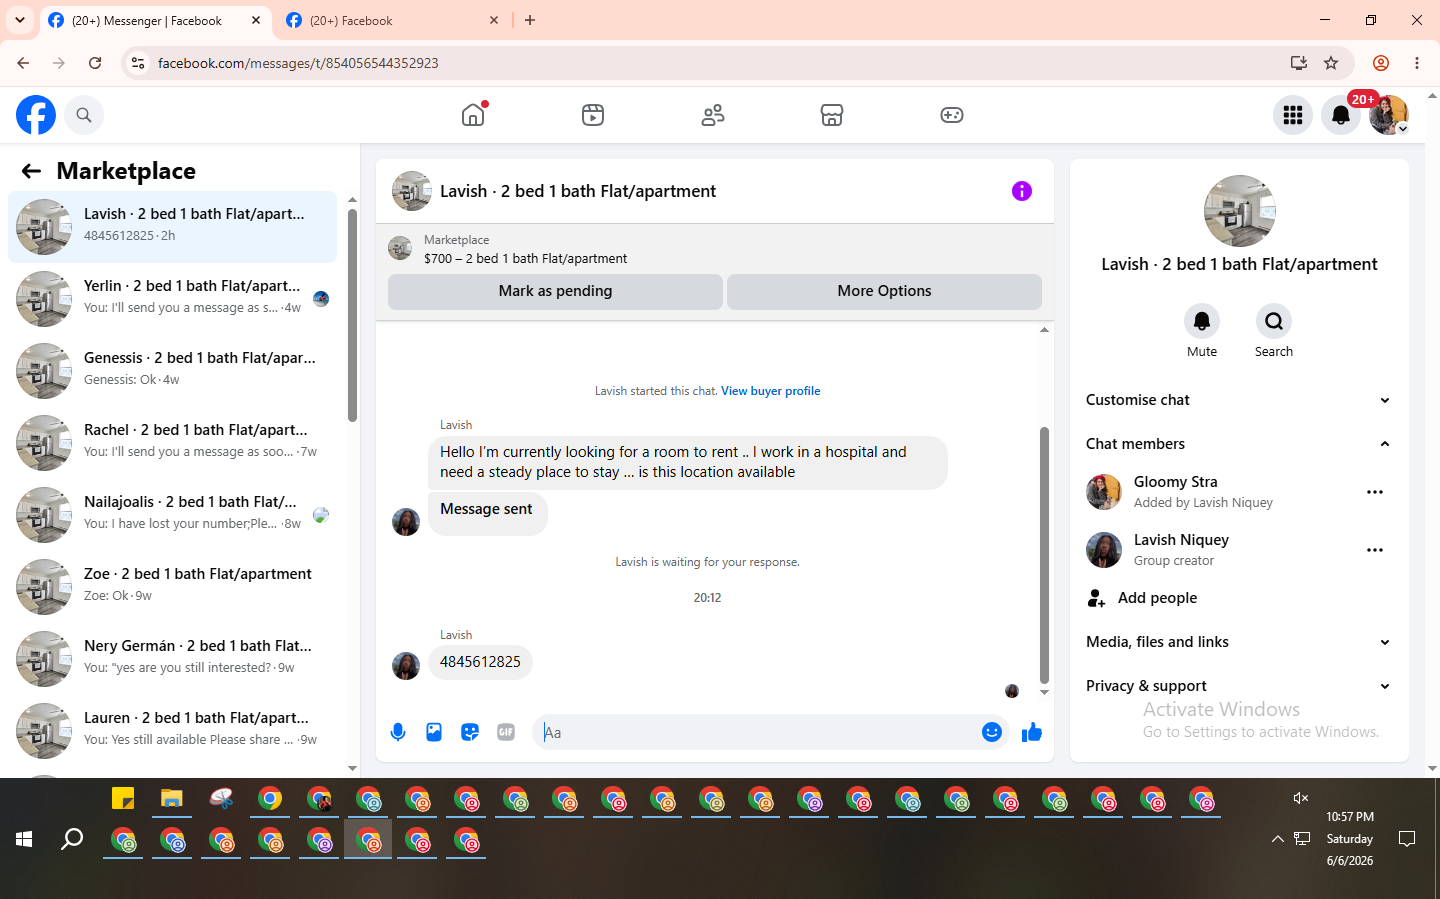Expand Media, files and links section
The image size is (1440, 899).
(1240, 642)
